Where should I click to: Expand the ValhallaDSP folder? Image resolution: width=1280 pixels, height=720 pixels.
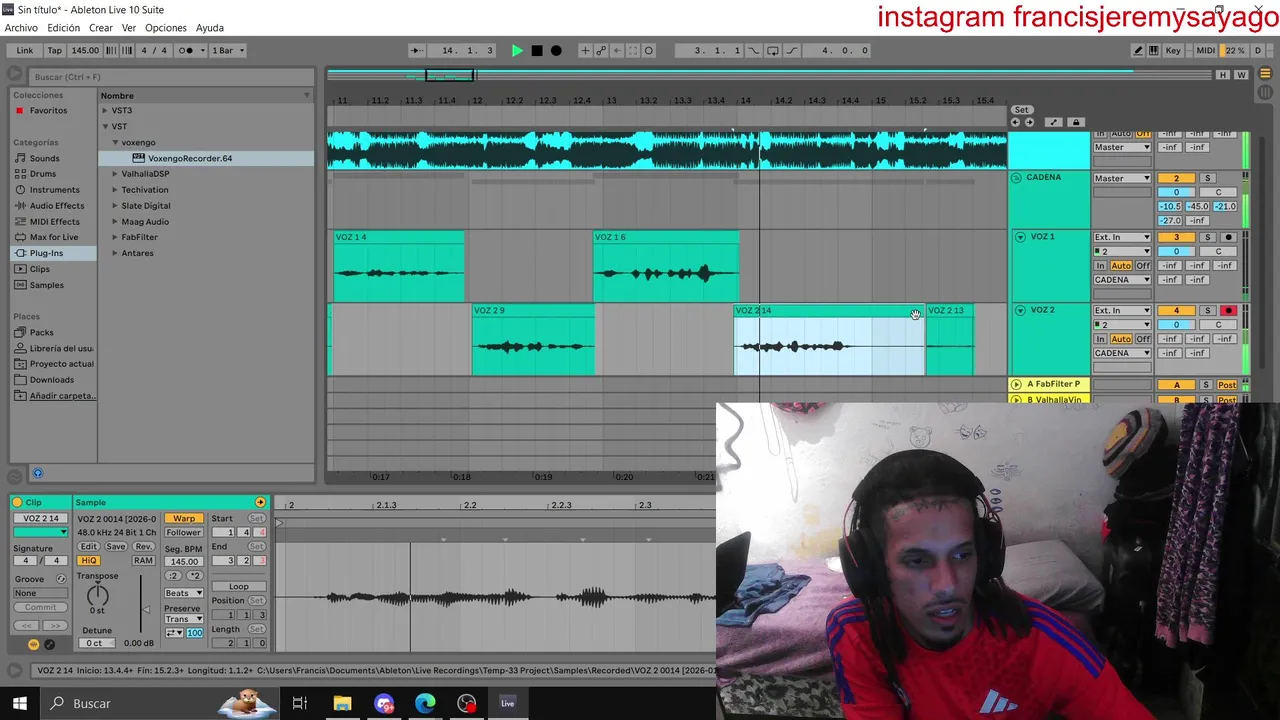point(115,174)
